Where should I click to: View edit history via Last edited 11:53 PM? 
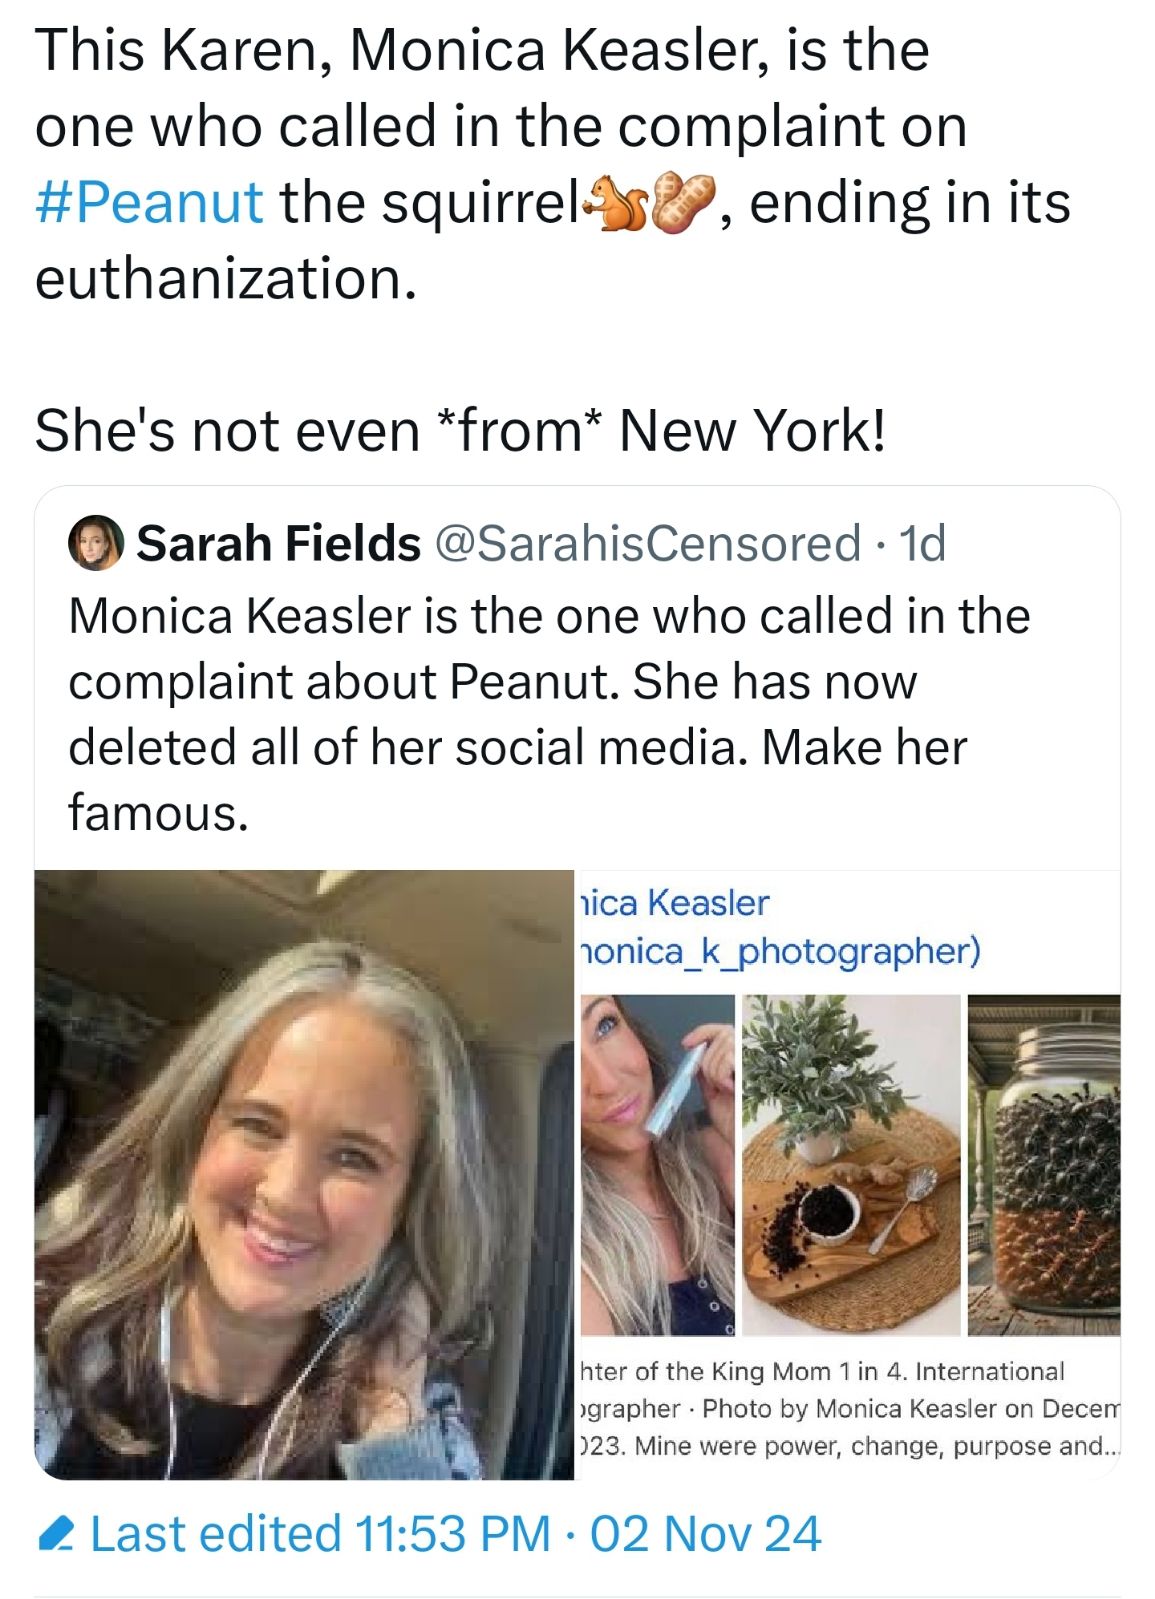coord(320,1533)
